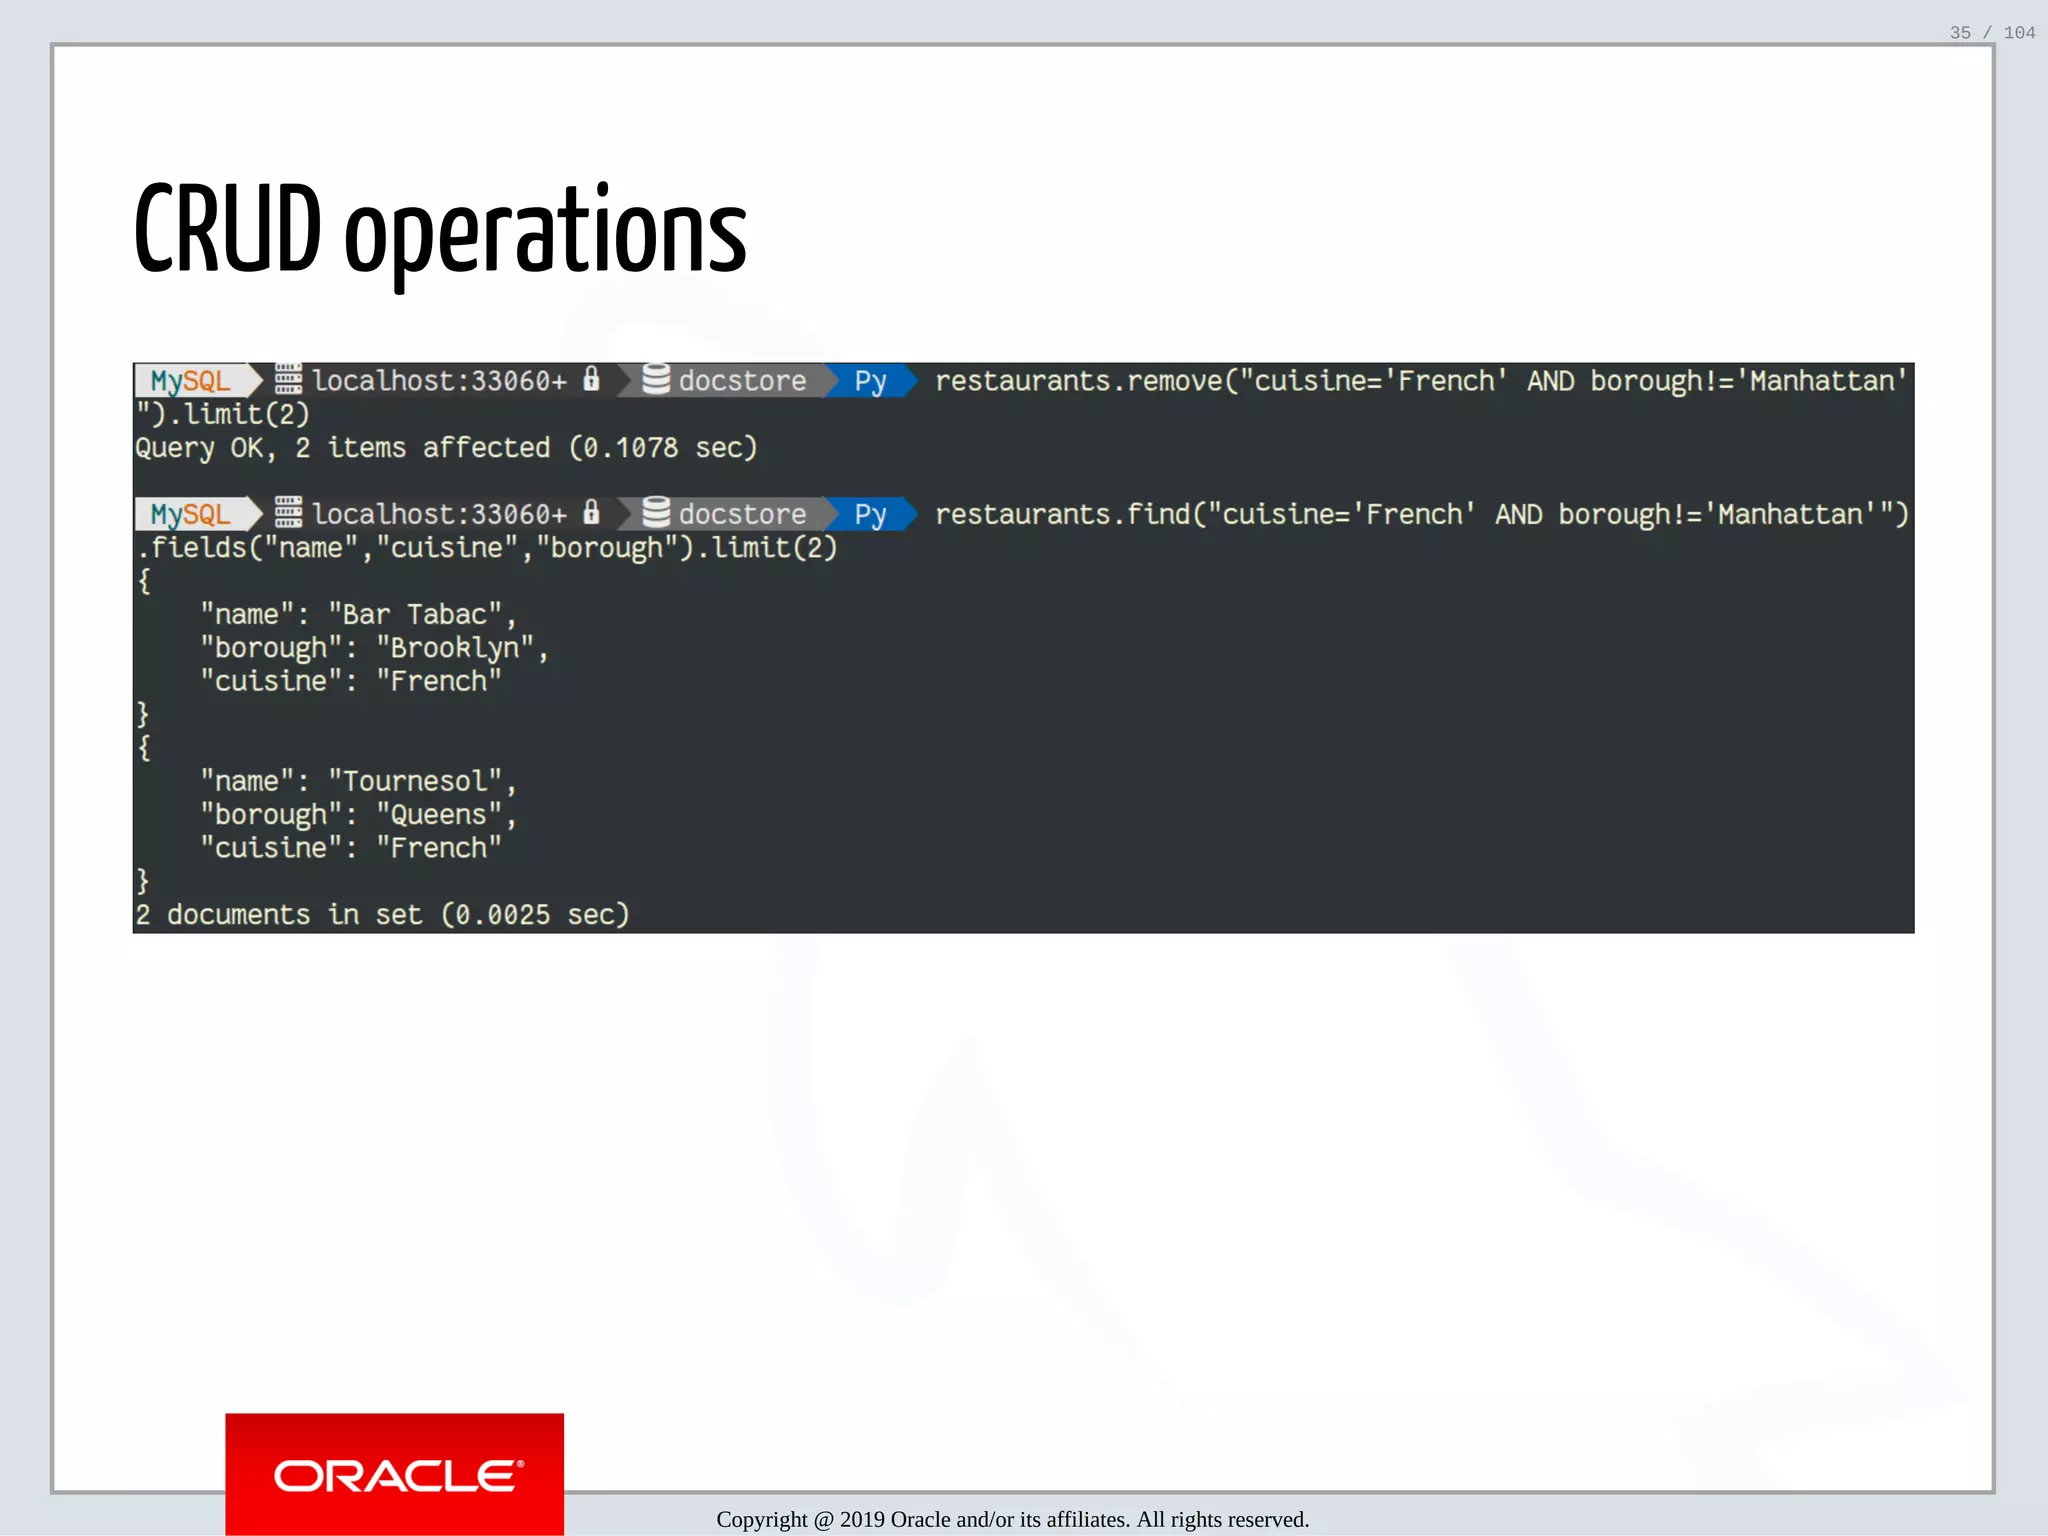This screenshot has height=1536, width=2048.
Task: Click the database icon beside the first docstore
Action: click(x=656, y=379)
